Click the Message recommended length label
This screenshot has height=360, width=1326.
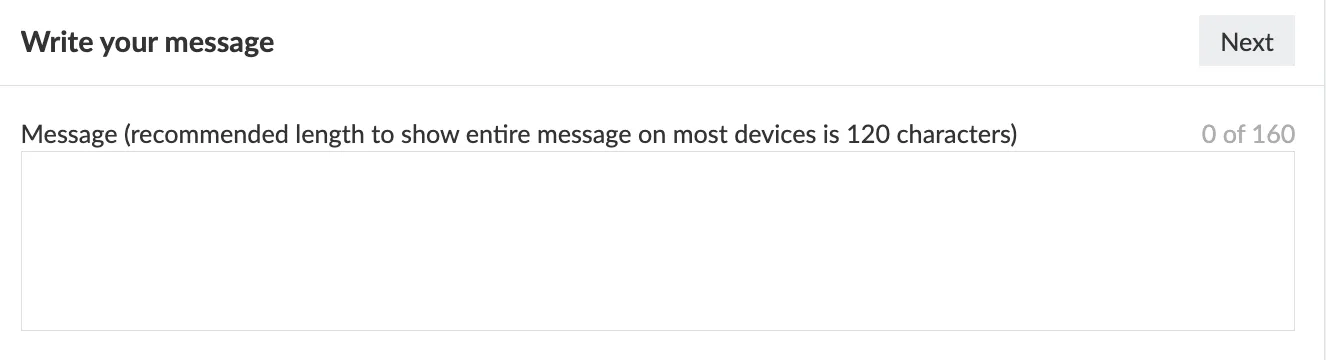[x=519, y=134]
